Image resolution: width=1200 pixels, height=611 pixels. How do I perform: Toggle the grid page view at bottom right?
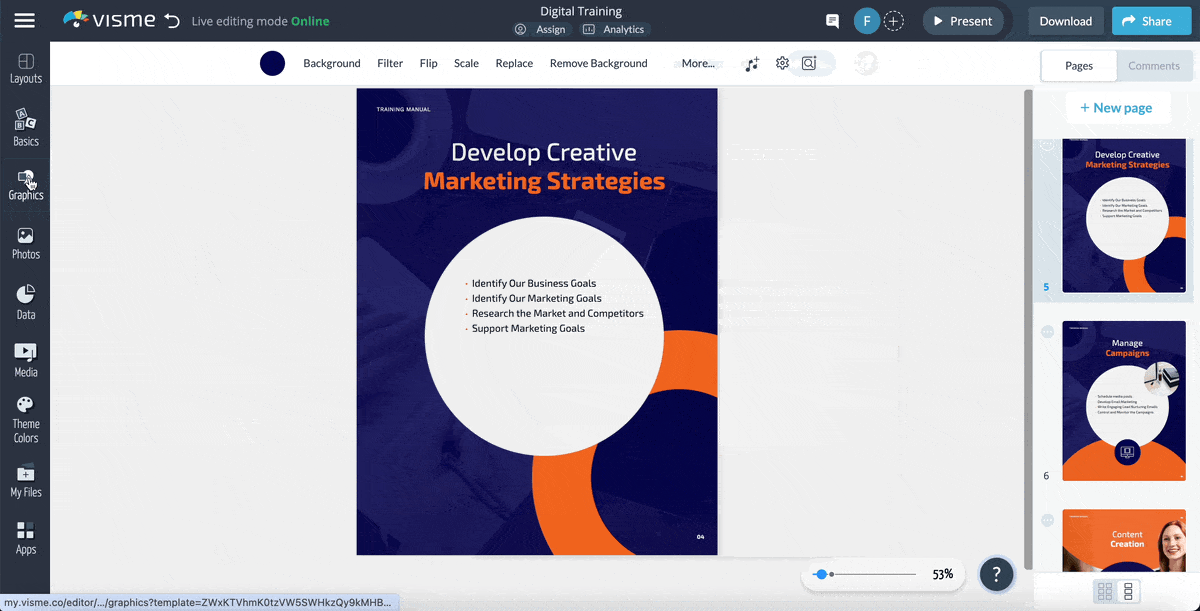tap(1106, 591)
